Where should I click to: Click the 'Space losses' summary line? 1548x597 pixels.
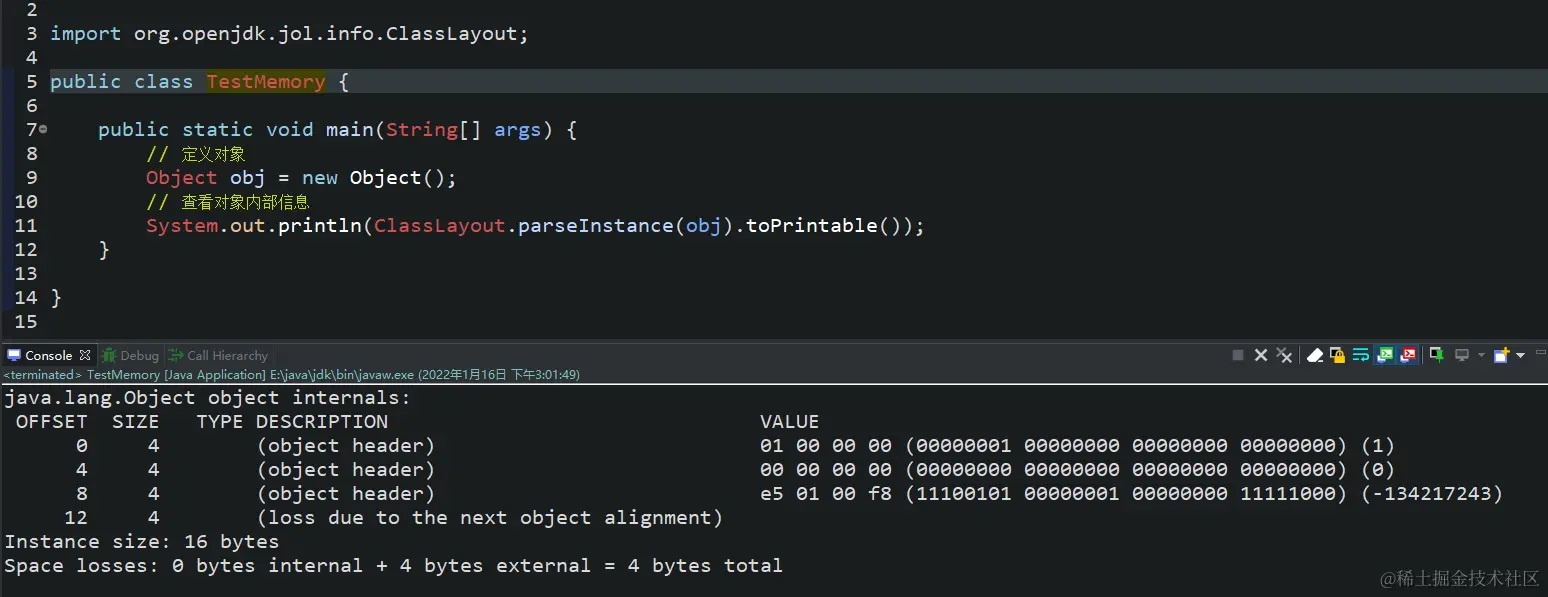394,566
